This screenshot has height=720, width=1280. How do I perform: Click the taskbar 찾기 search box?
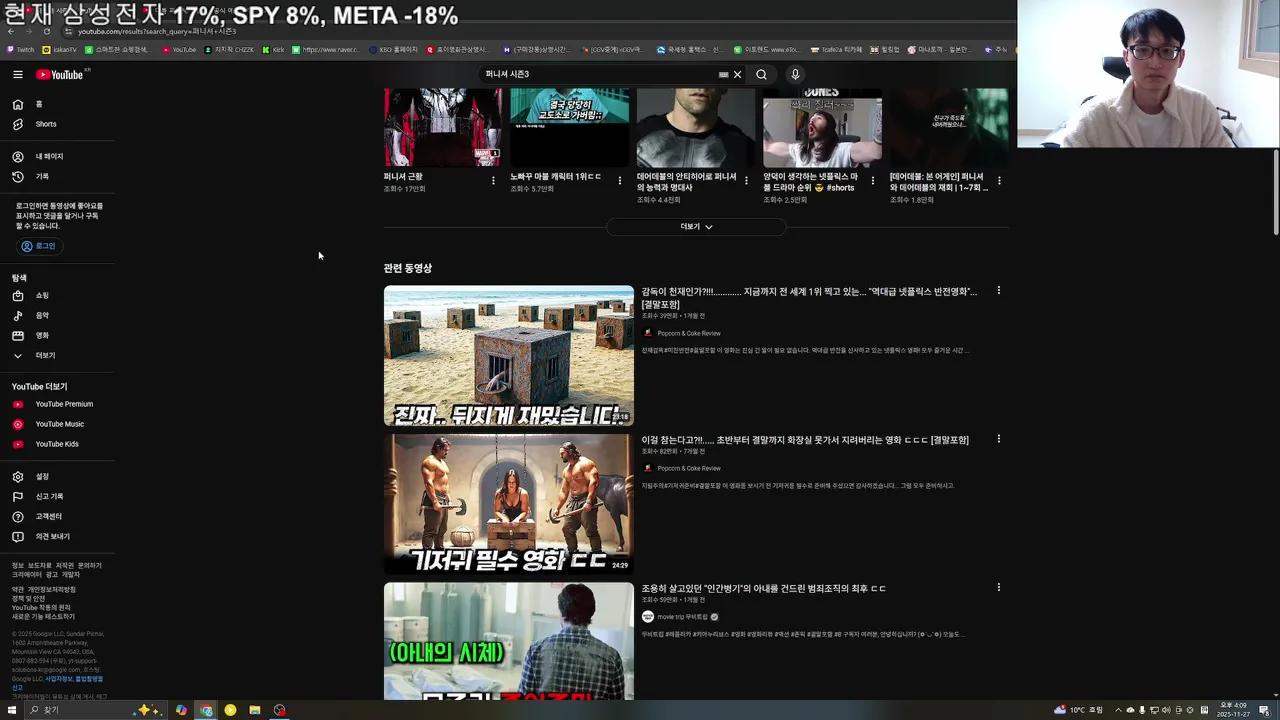coord(80,710)
